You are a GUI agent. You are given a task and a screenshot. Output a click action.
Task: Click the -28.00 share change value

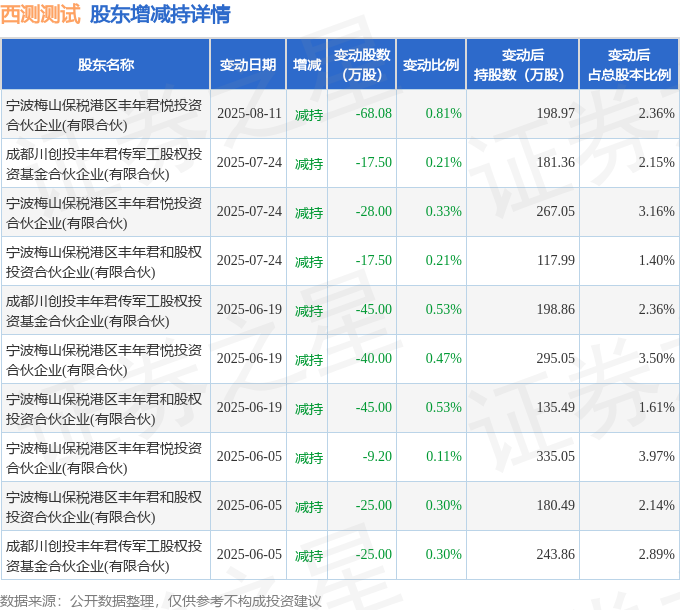(x=373, y=212)
